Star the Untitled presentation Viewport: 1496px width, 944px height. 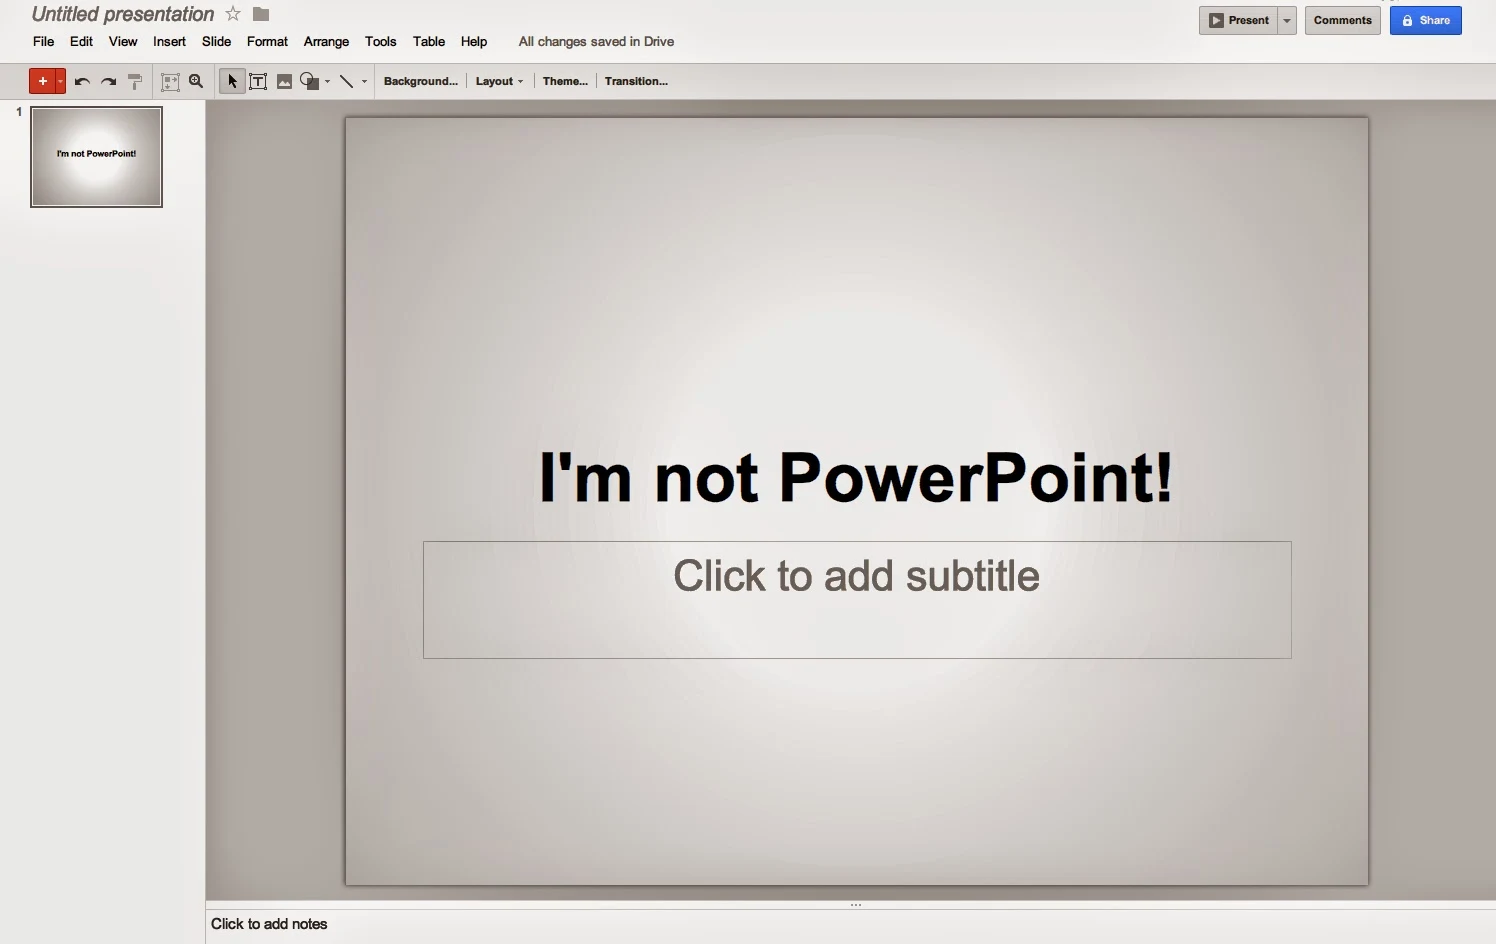click(x=233, y=14)
